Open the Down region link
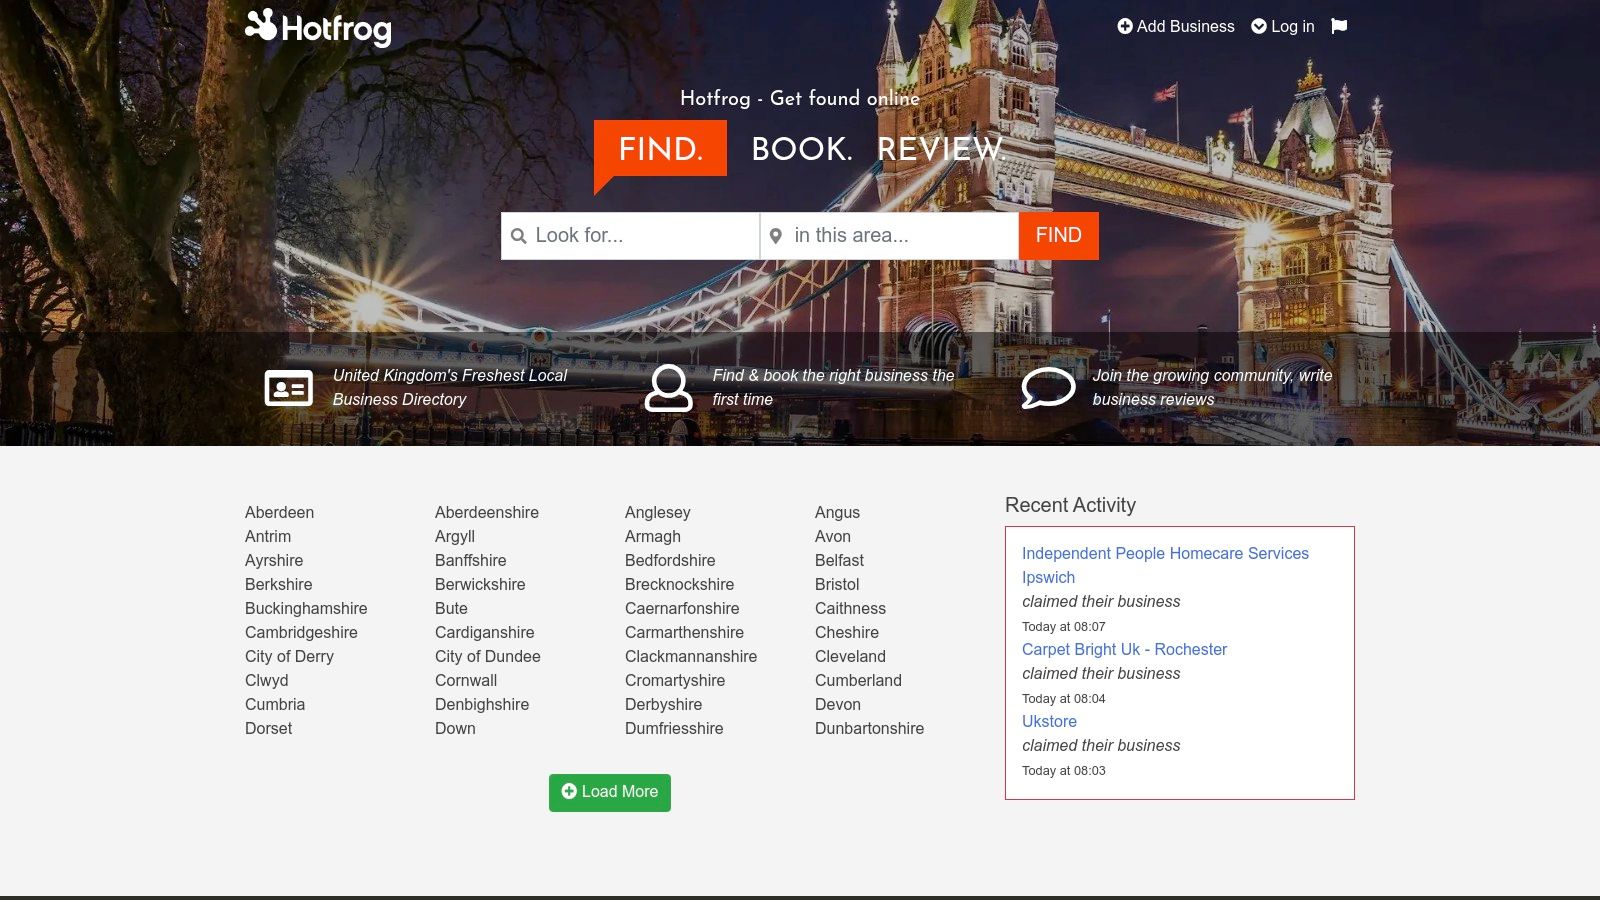Image resolution: width=1600 pixels, height=900 pixels. (455, 728)
